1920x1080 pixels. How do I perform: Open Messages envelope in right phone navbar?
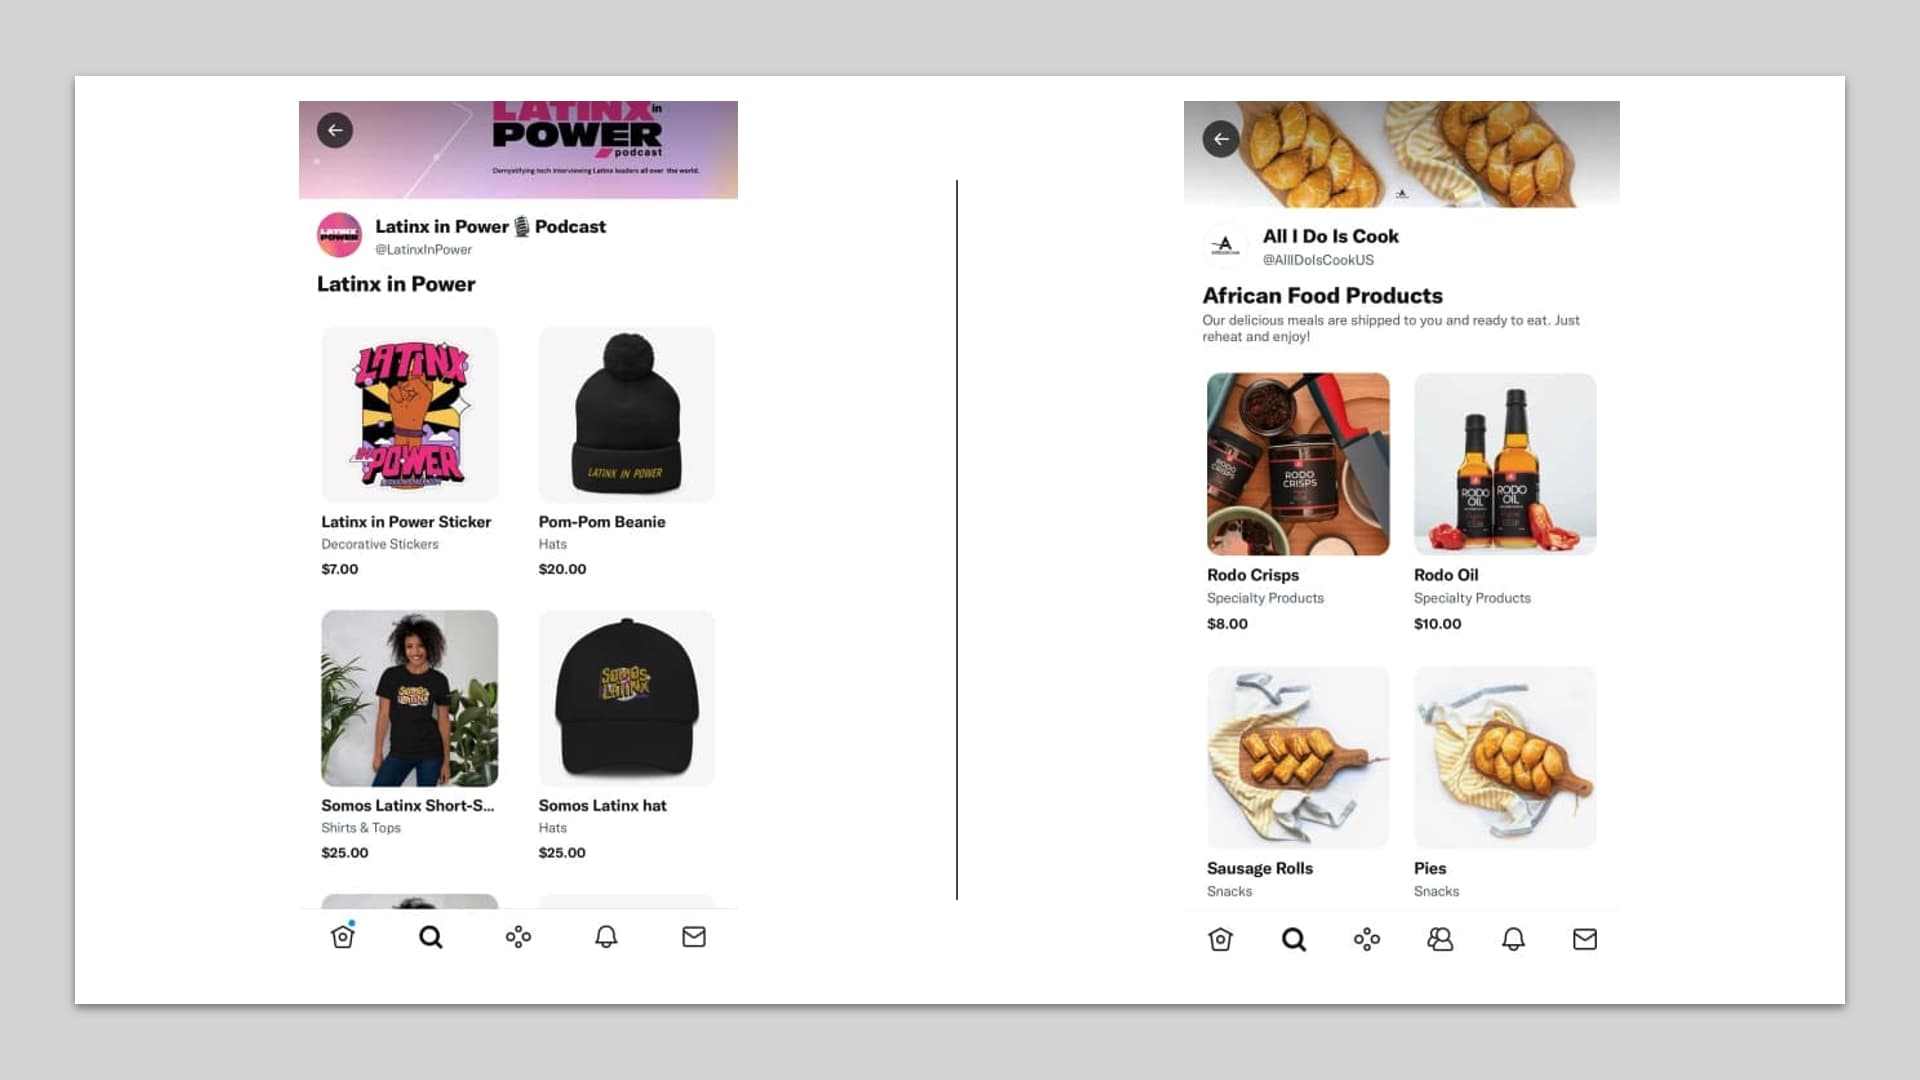point(1585,939)
